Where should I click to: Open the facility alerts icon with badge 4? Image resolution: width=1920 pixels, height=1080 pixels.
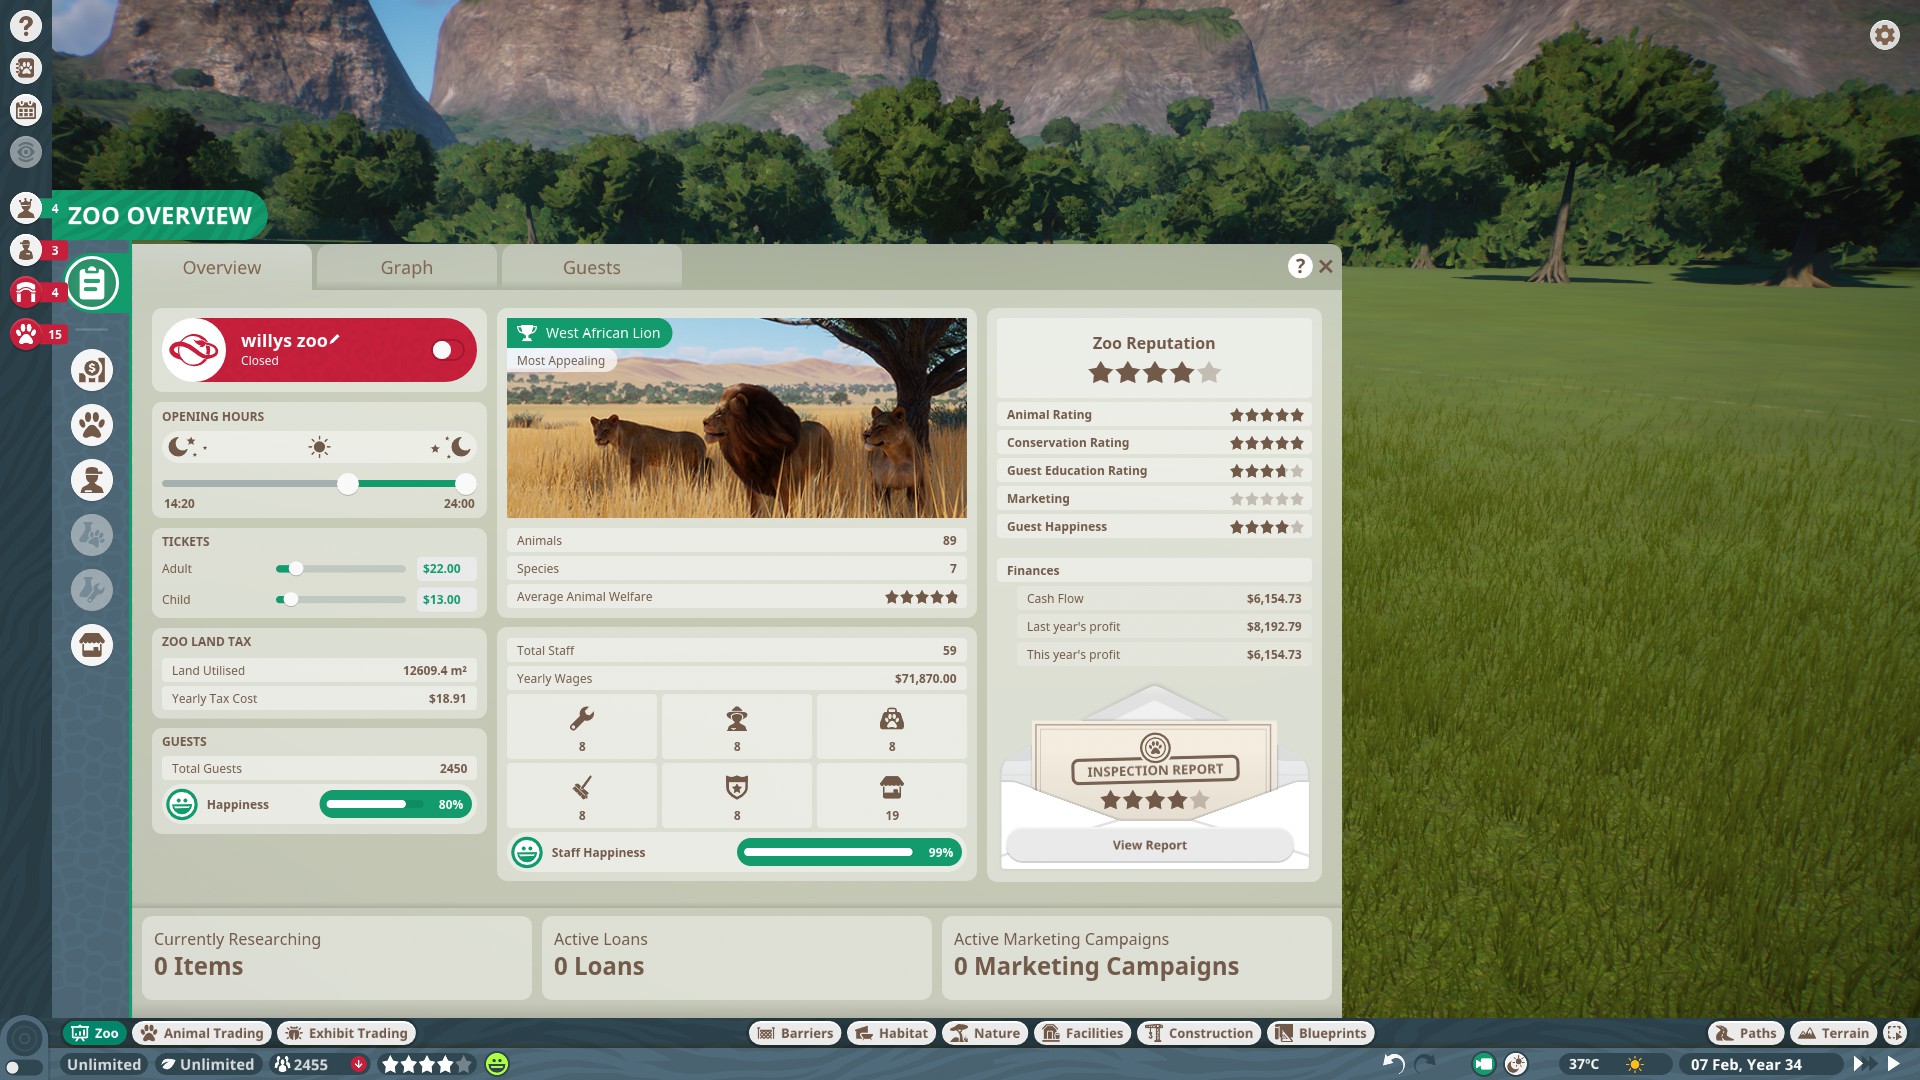(26, 292)
